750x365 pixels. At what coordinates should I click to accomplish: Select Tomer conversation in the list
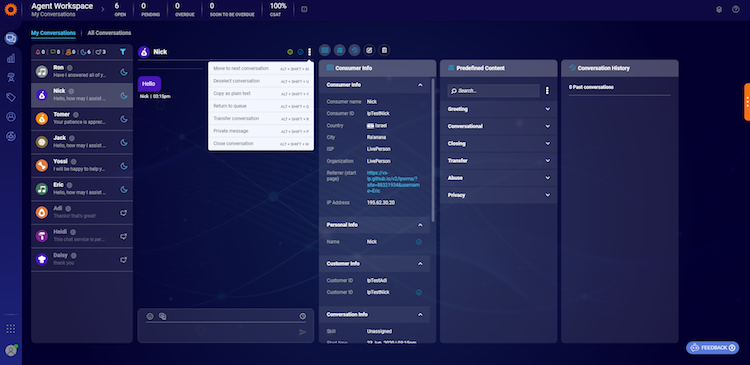[82, 119]
